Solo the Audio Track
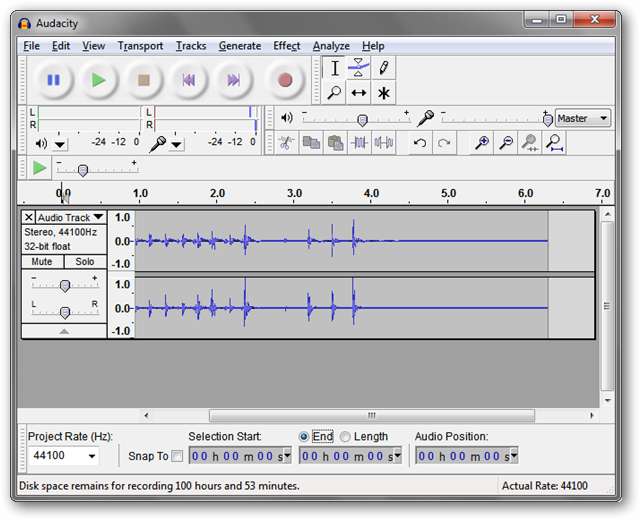 (x=84, y=262)
